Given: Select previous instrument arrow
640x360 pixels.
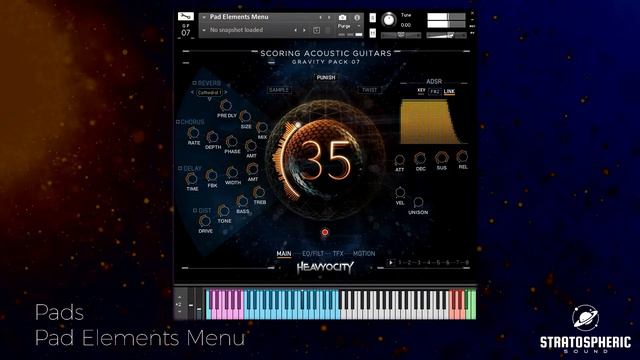Looking at the screenshot, I should point(320,18).
